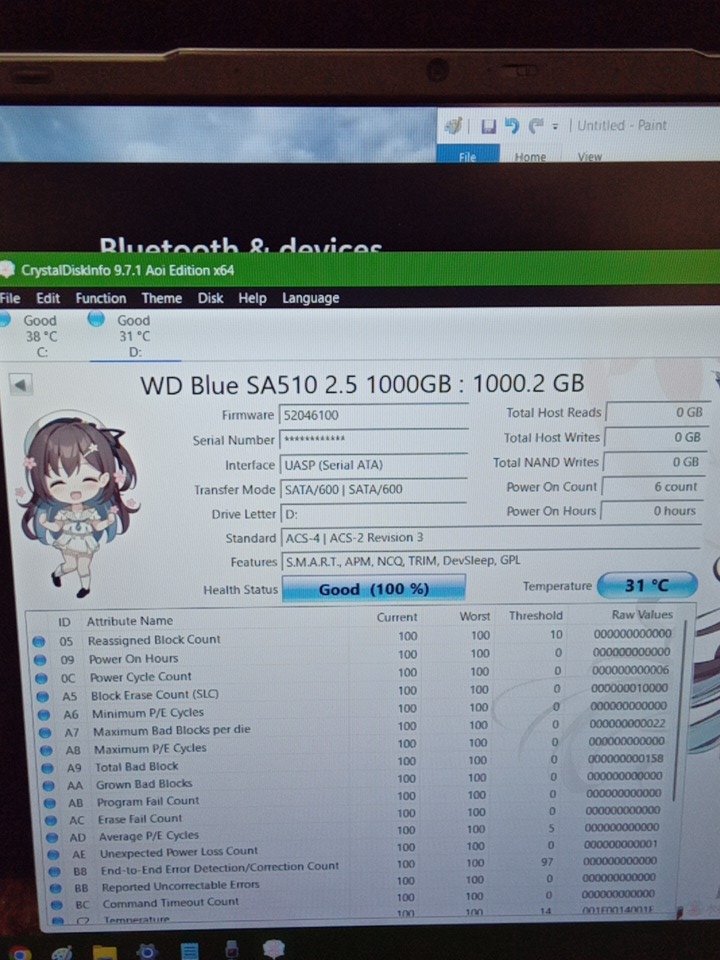Open the Help menu
The height and width of the screenshot is (960, 720).
click(x=252, y=298)
